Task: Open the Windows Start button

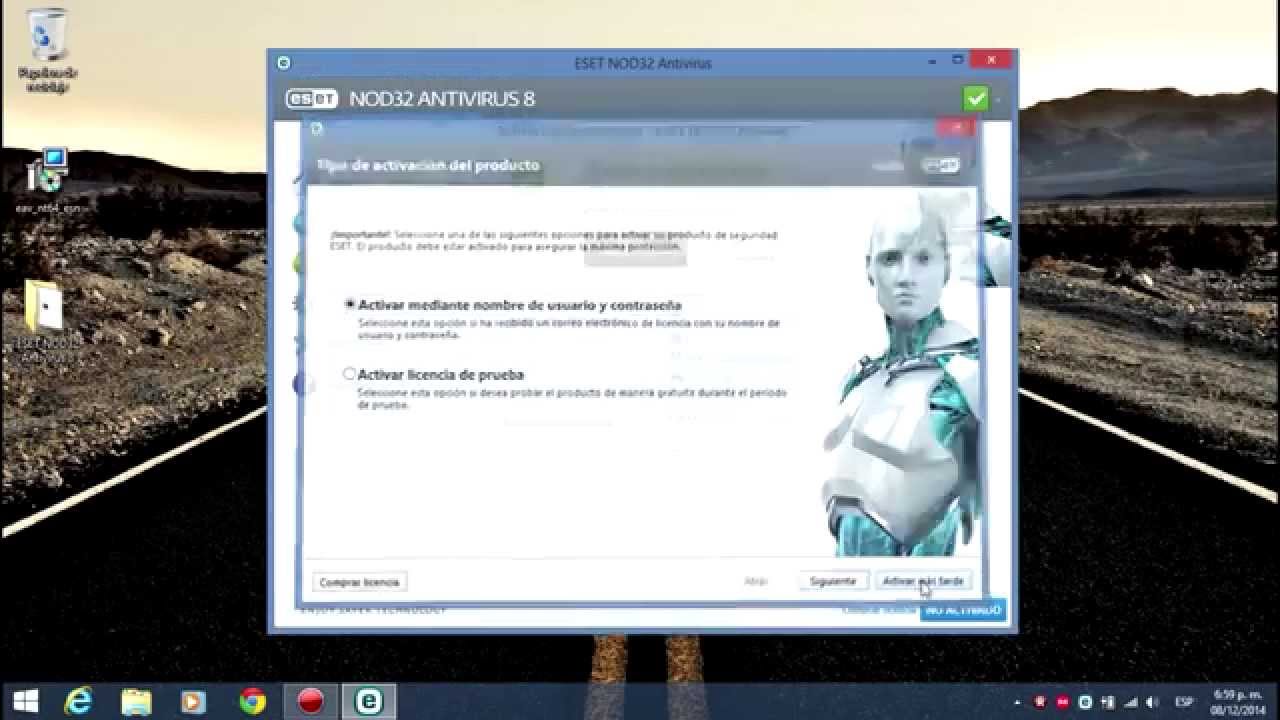Action: (x=25, y=701)
